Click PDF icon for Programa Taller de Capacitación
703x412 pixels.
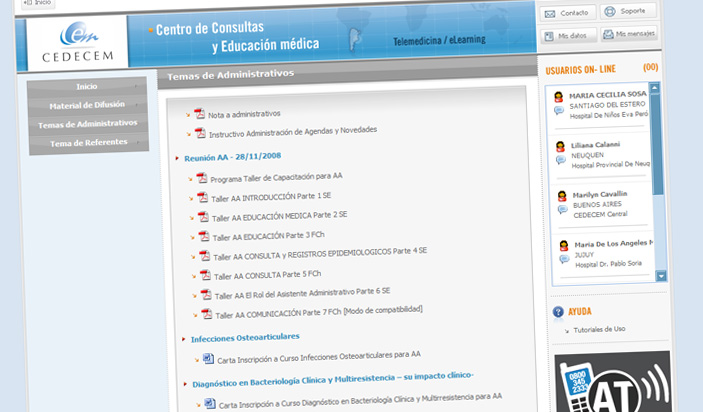(x=202, y=178)
